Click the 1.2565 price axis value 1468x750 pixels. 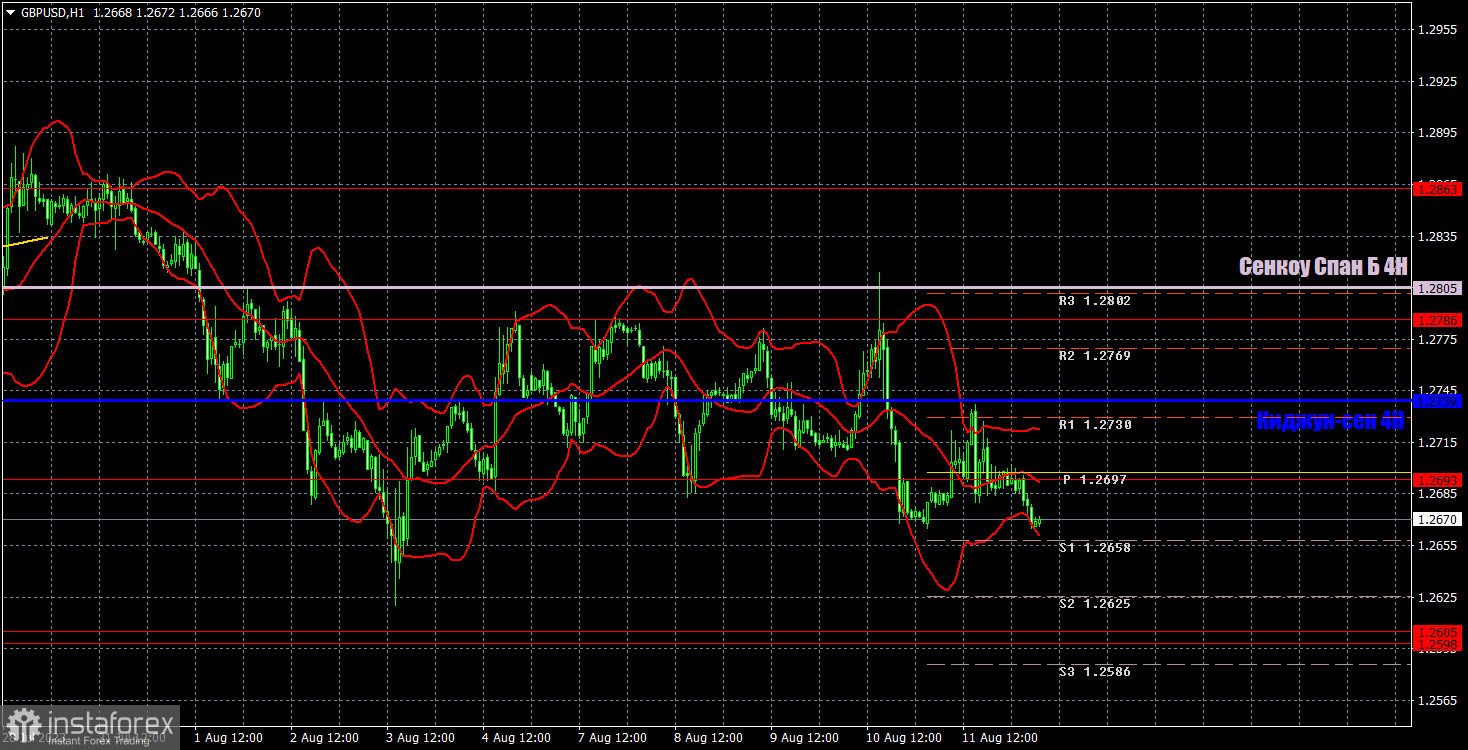(1439, 701)
